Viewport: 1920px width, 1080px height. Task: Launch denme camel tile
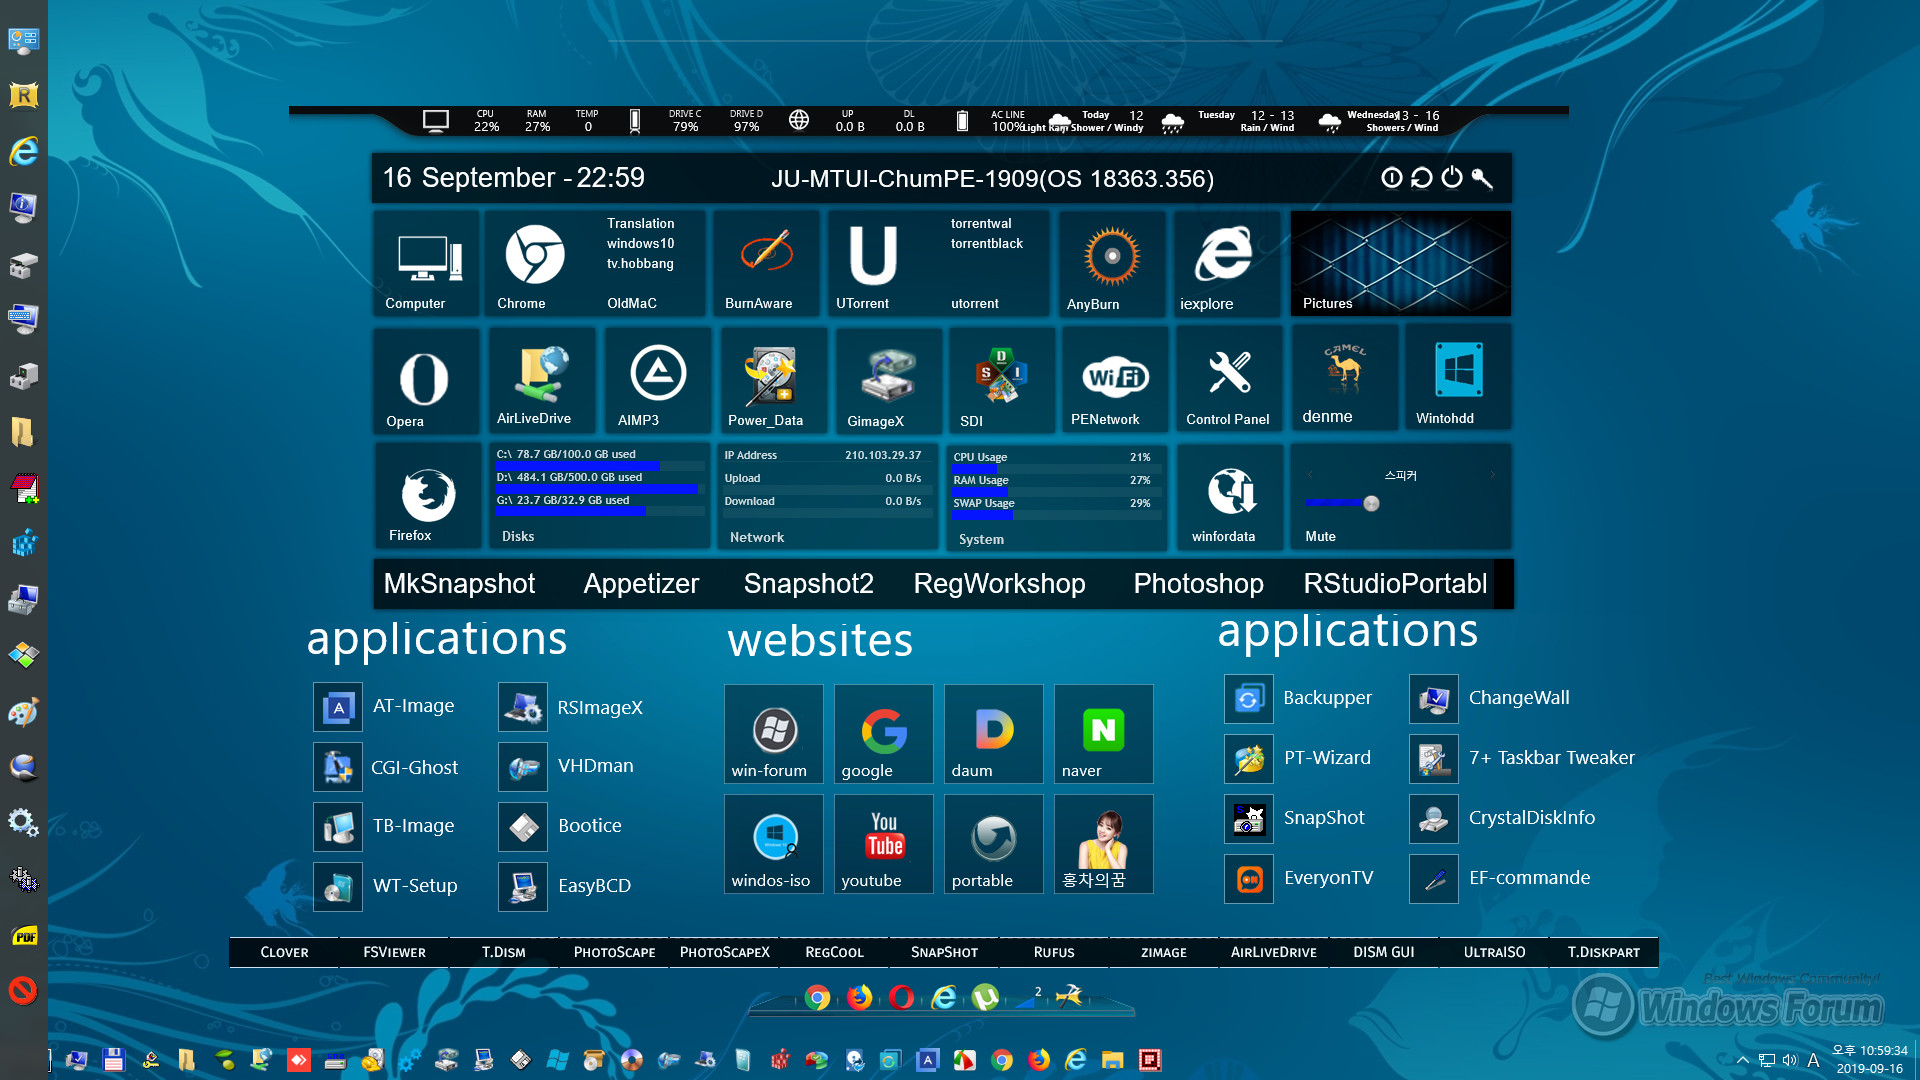1344,380
